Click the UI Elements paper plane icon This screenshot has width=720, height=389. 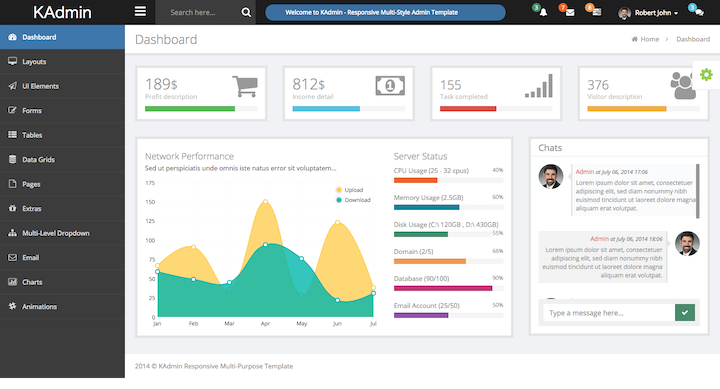12,86
